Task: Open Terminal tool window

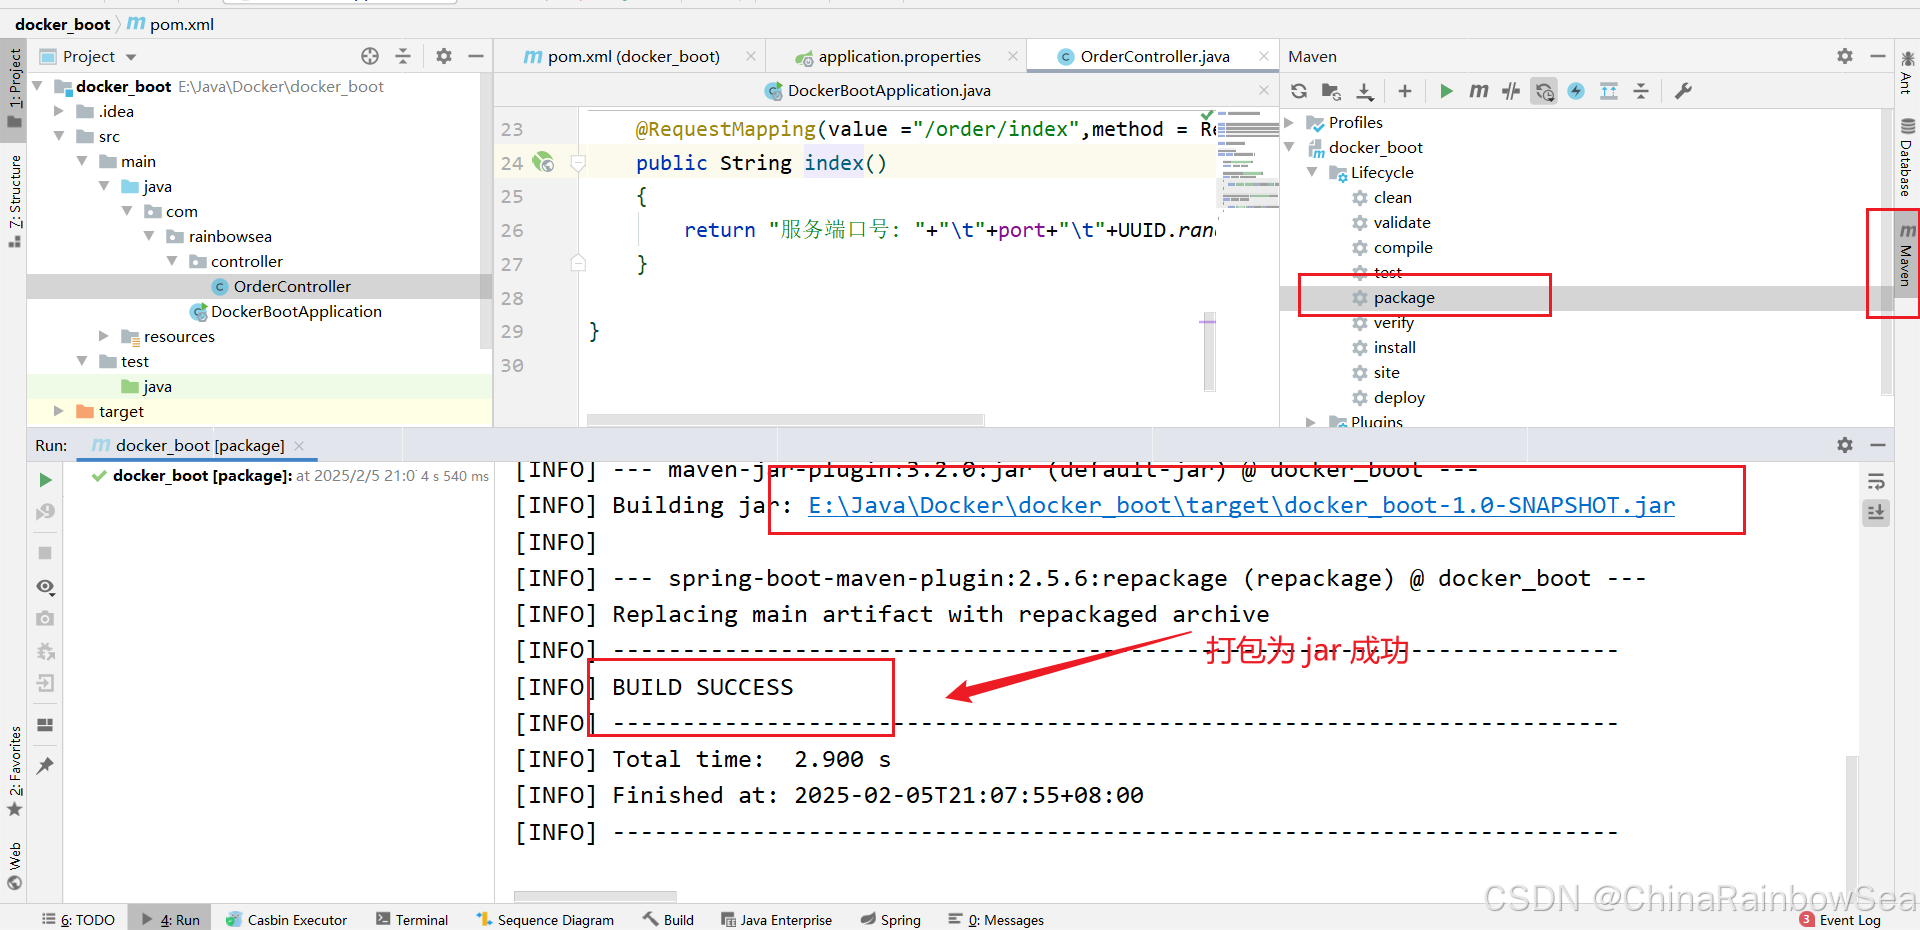Action: click(x=412, y=919)
